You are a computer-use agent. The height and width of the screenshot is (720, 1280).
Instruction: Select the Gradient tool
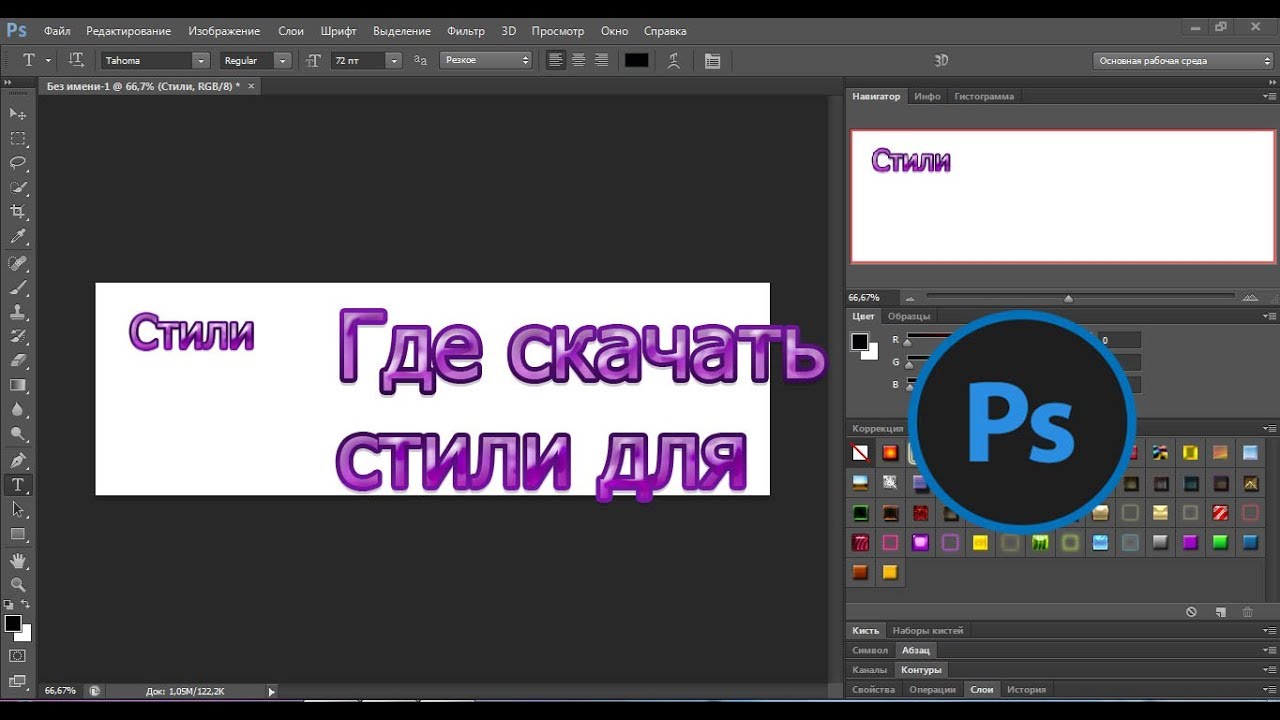(18, 385)
